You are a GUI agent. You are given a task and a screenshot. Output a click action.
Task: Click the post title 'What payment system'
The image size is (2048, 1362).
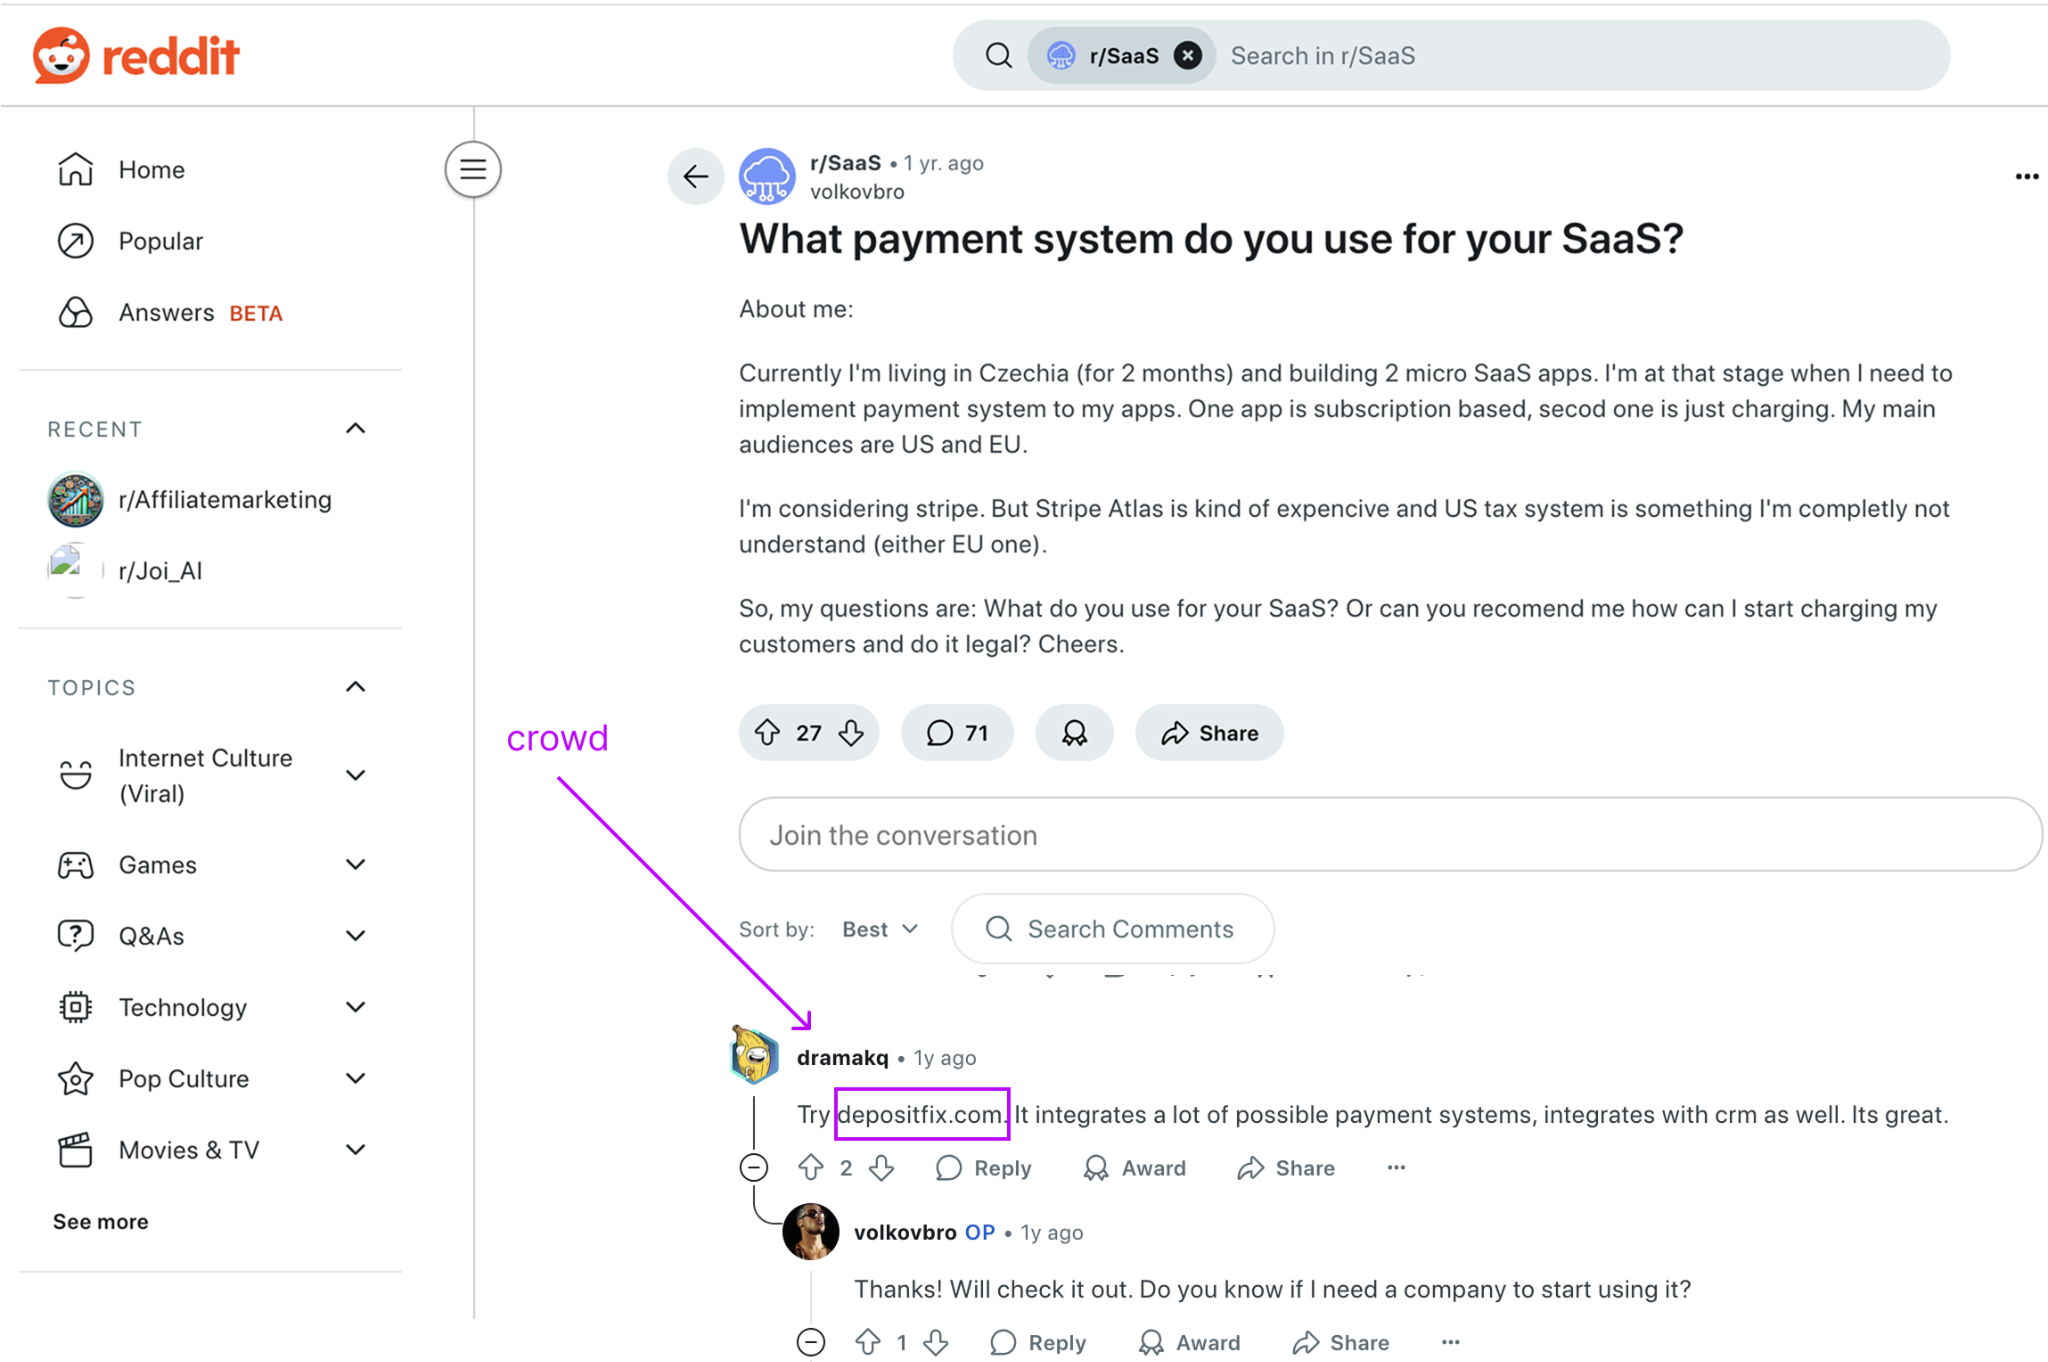coord(1211,240)
